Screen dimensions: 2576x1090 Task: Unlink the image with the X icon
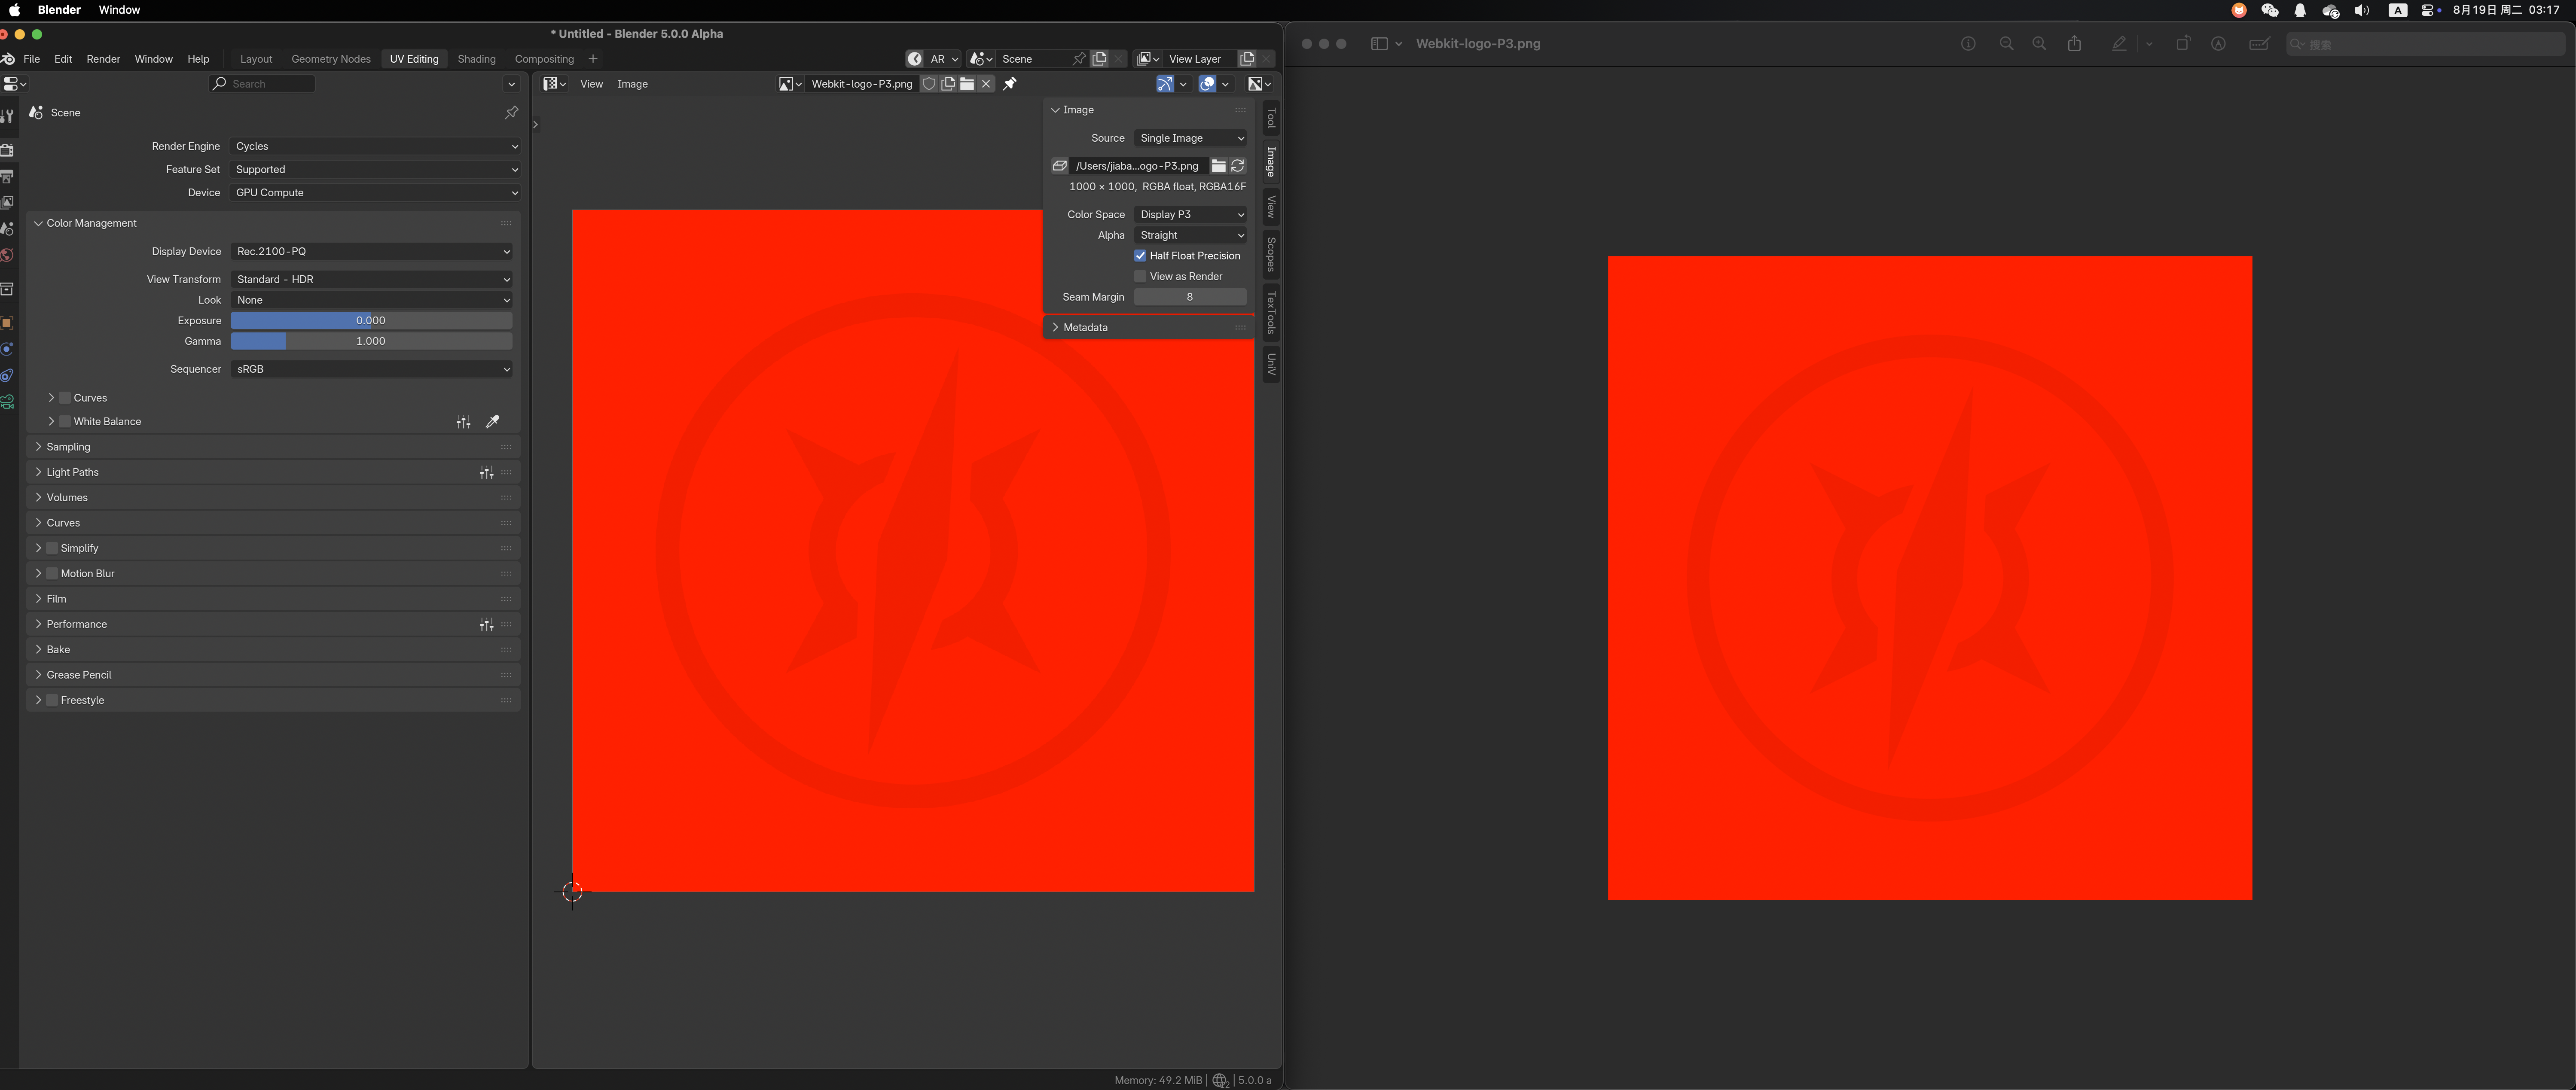[986, 84]
